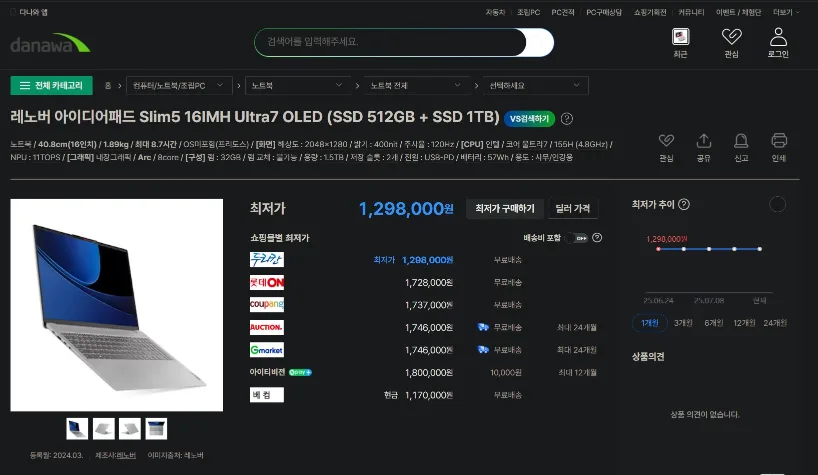
Task: Click the VS검색하기 button
Action: [x=529, y=119]
